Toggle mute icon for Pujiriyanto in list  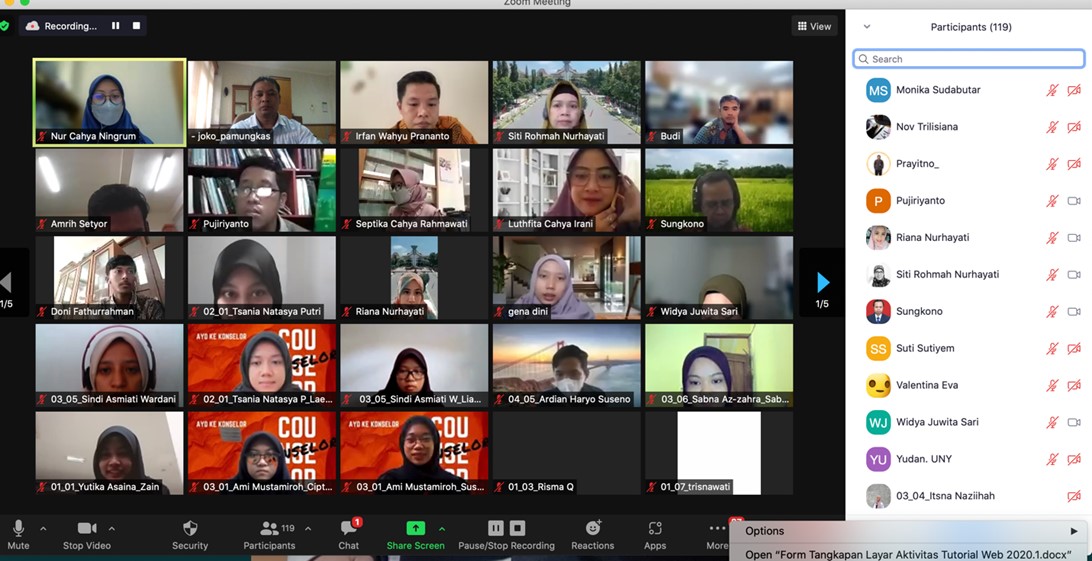(1052, 200)
